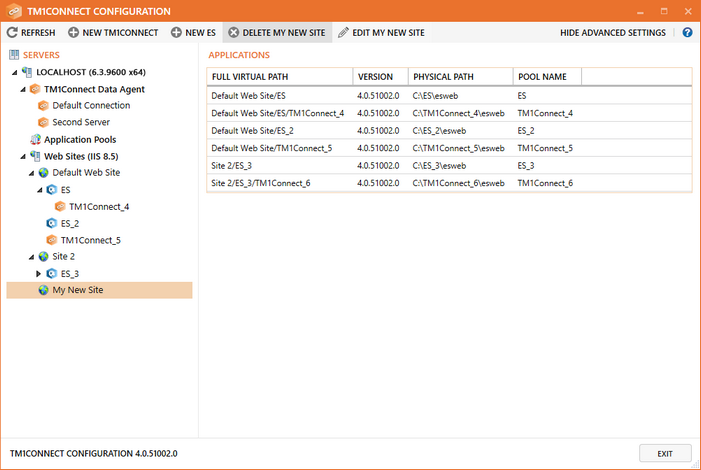This screenshot has height=470, width=701.
Task: Select Default Connection in the tree
Action: point(91,106)
